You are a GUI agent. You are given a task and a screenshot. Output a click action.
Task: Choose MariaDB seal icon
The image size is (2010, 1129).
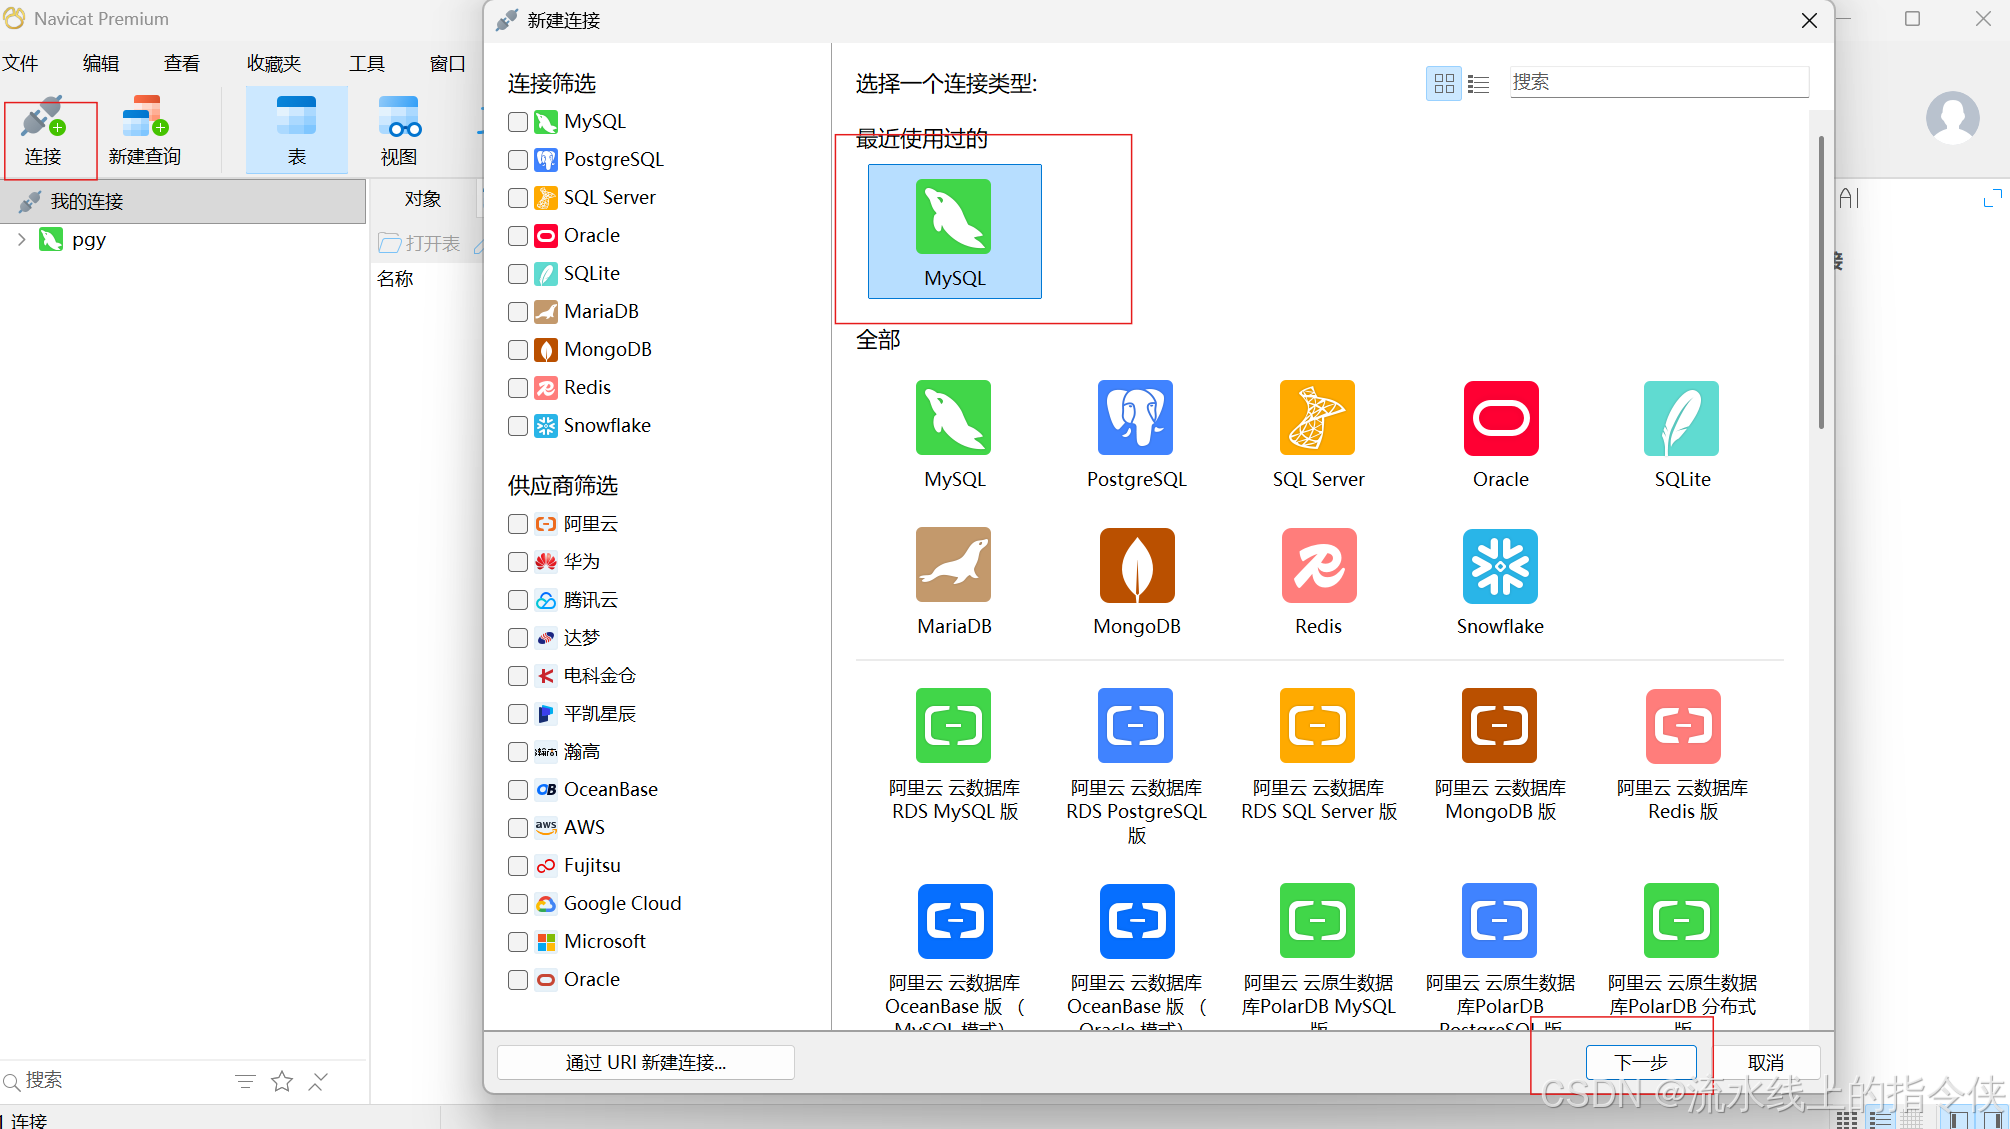pos(953,565)
